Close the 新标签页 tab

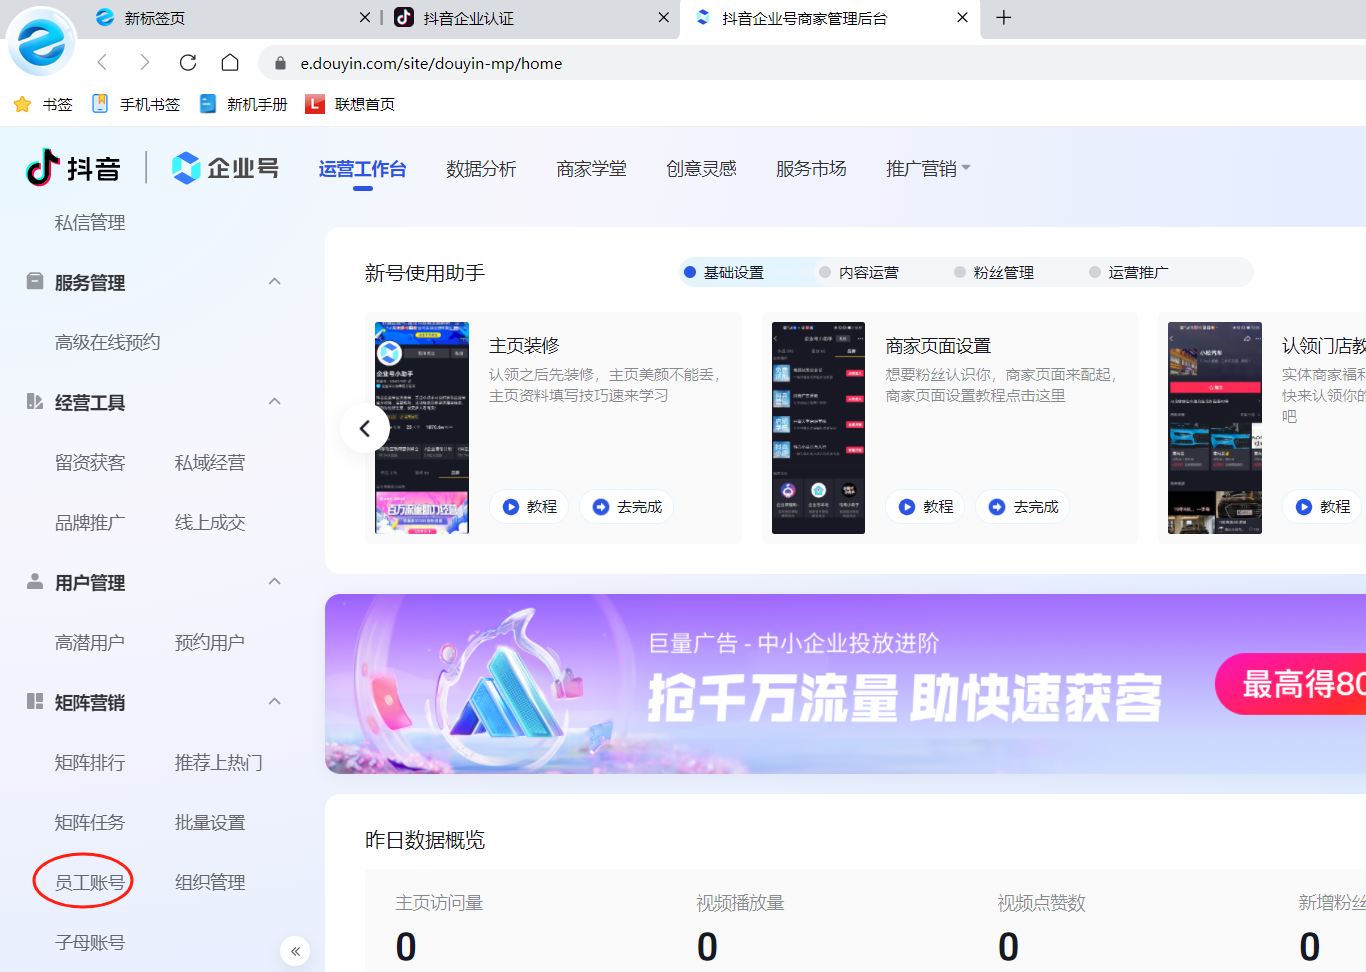[x=365, y=18]
